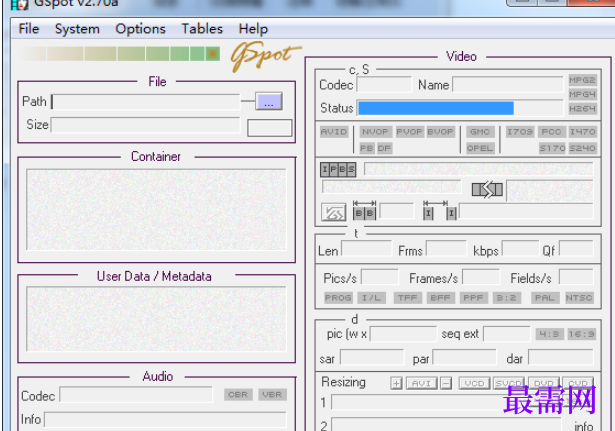The width and height of the screenshot is (615, 431).
Task: Click the CBR audio indicator
Action: tap(238, 395)
